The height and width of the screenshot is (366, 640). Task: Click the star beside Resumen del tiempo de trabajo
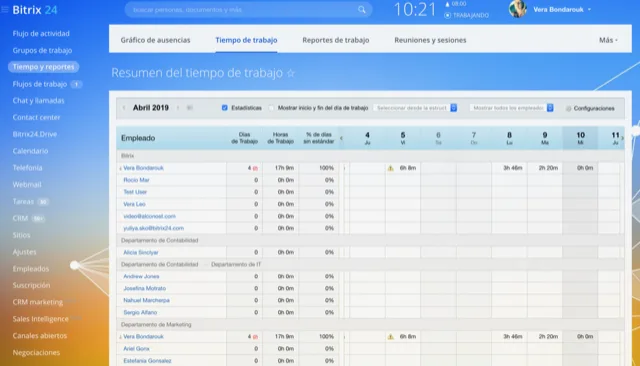pyautogui.click(x=291, y=73)
